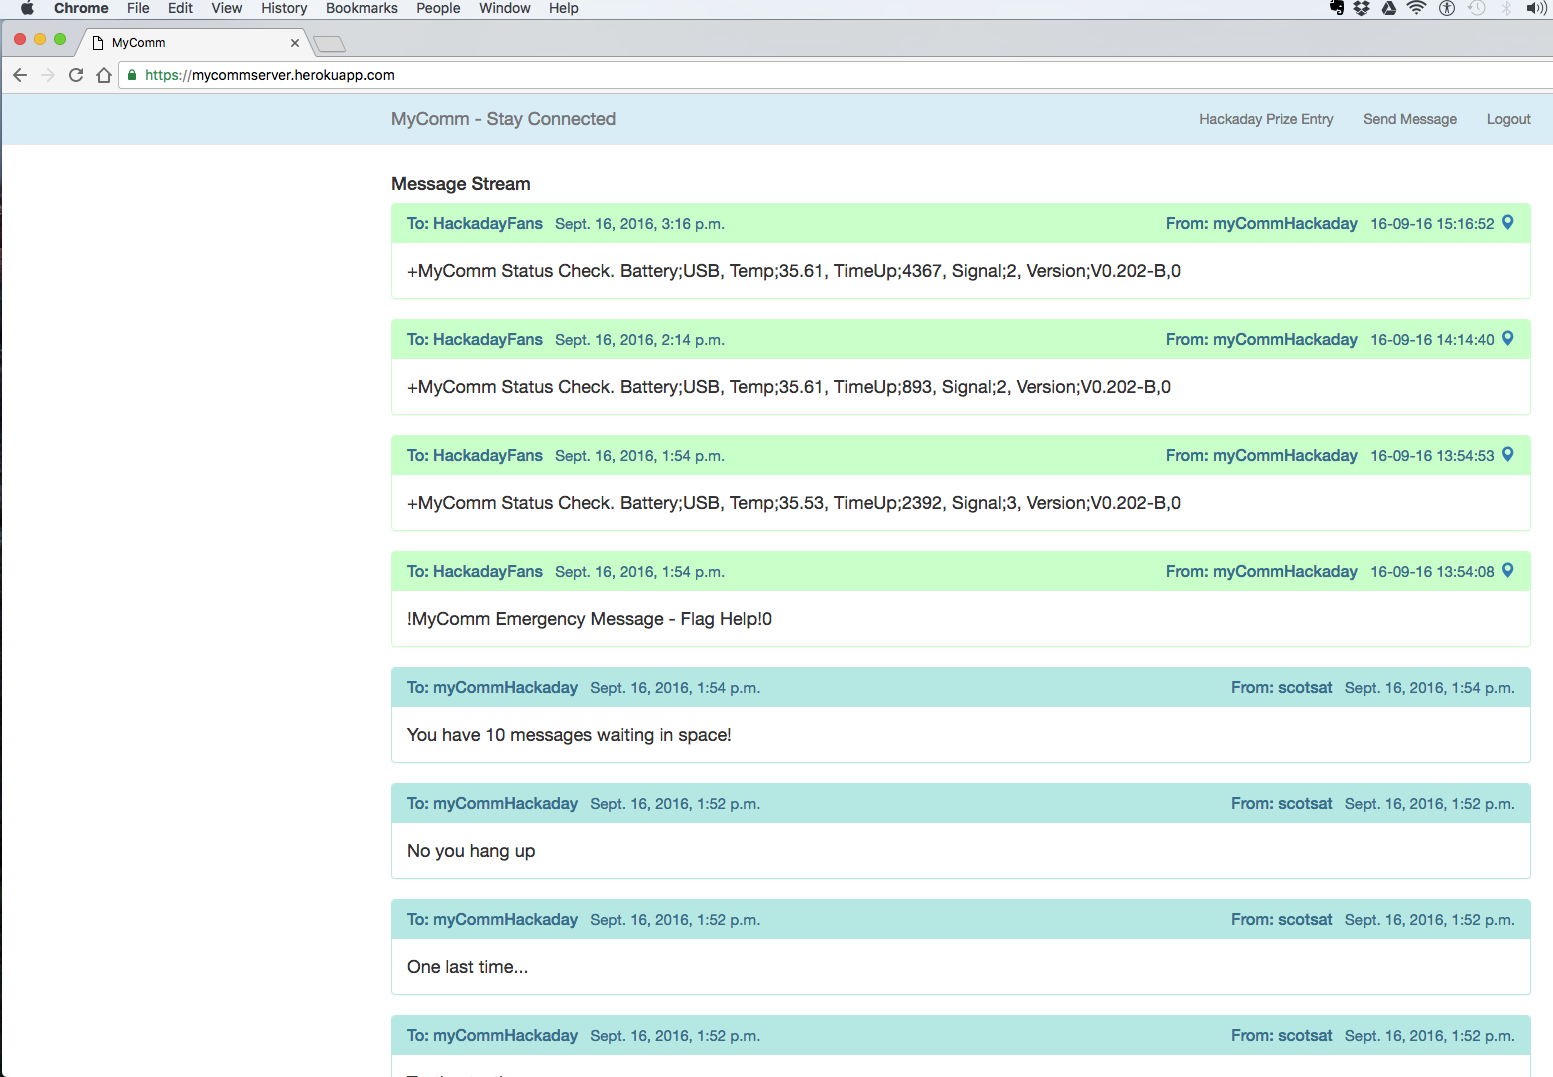
Task: Open the History menu
Action: click(x=284, y=8)
